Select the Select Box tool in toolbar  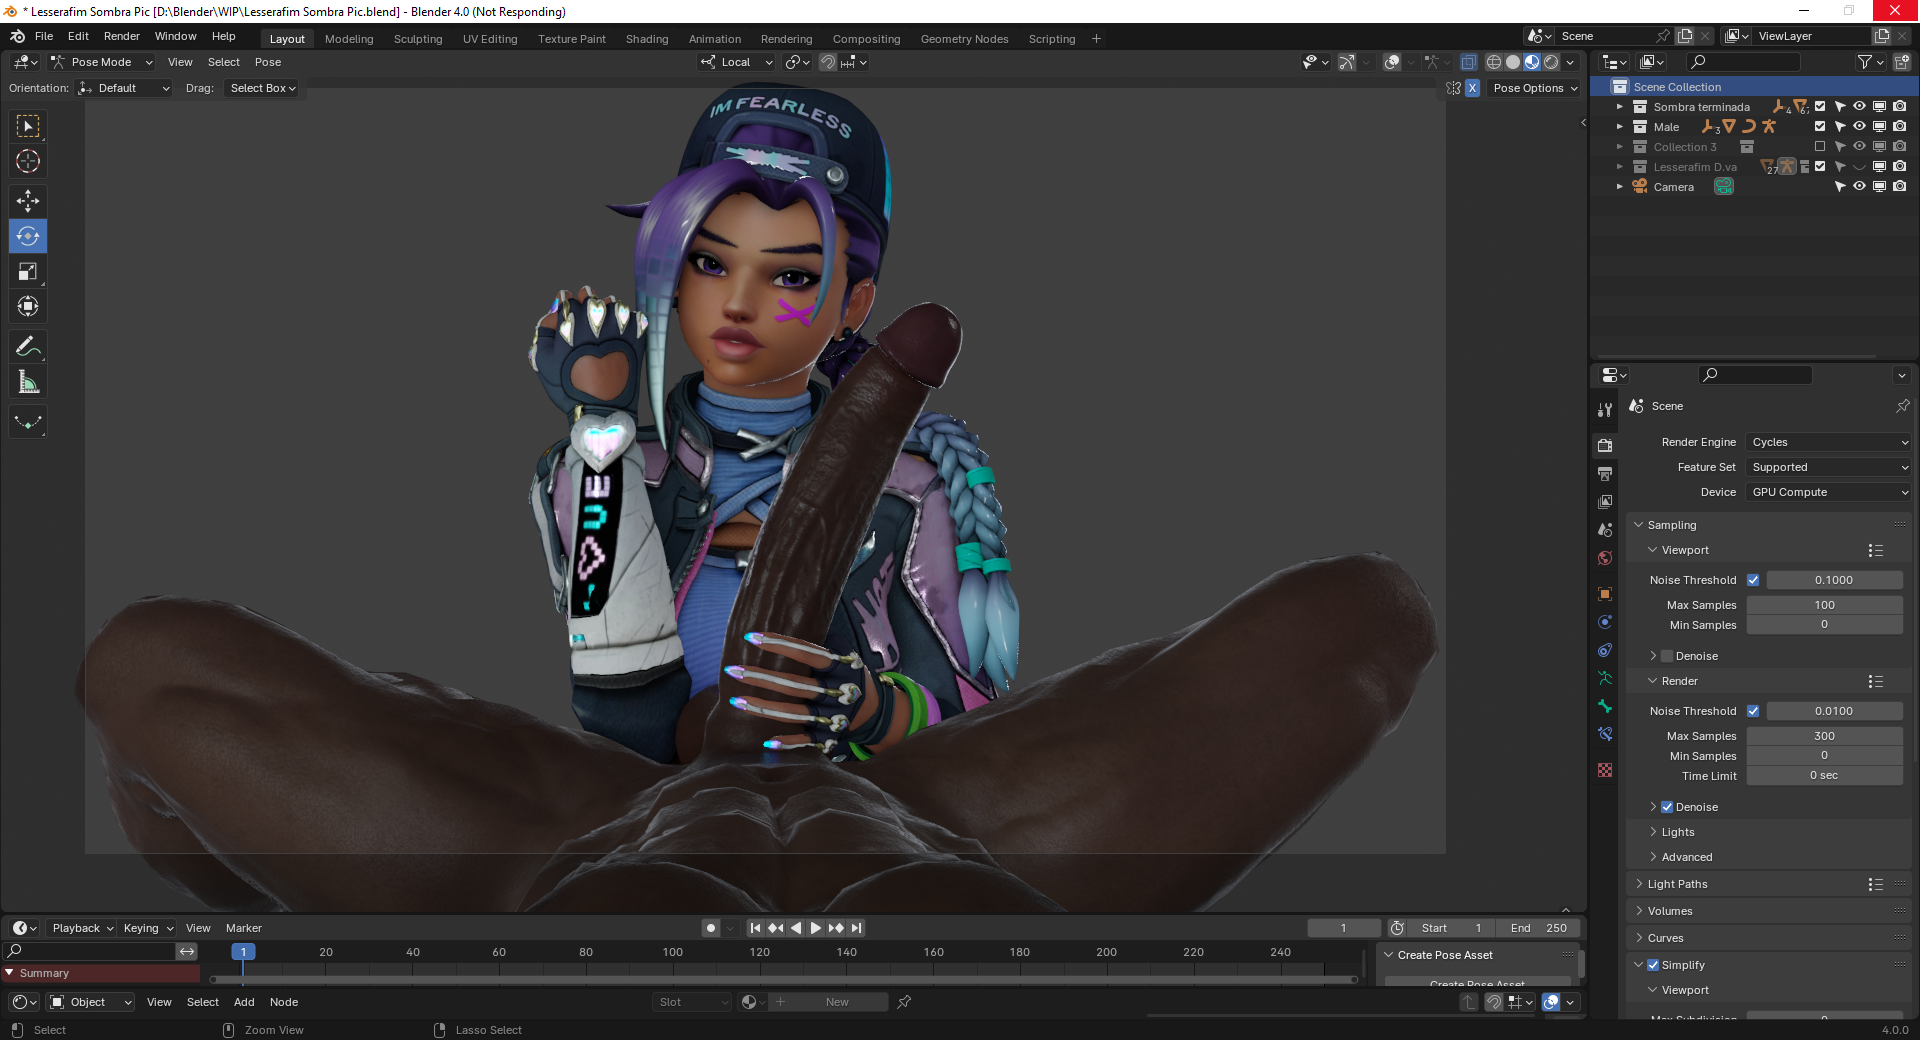tap(28, 126)
